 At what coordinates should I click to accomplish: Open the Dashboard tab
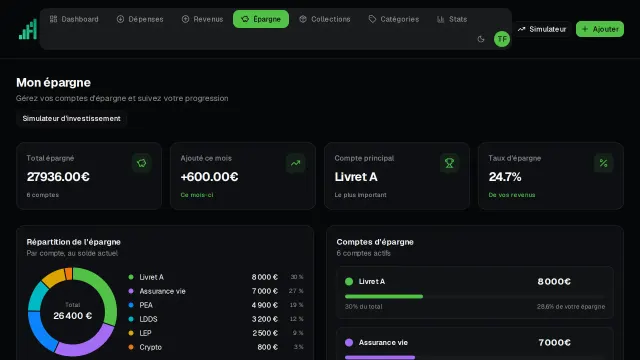pyautogui.click(x=74, y=19)
